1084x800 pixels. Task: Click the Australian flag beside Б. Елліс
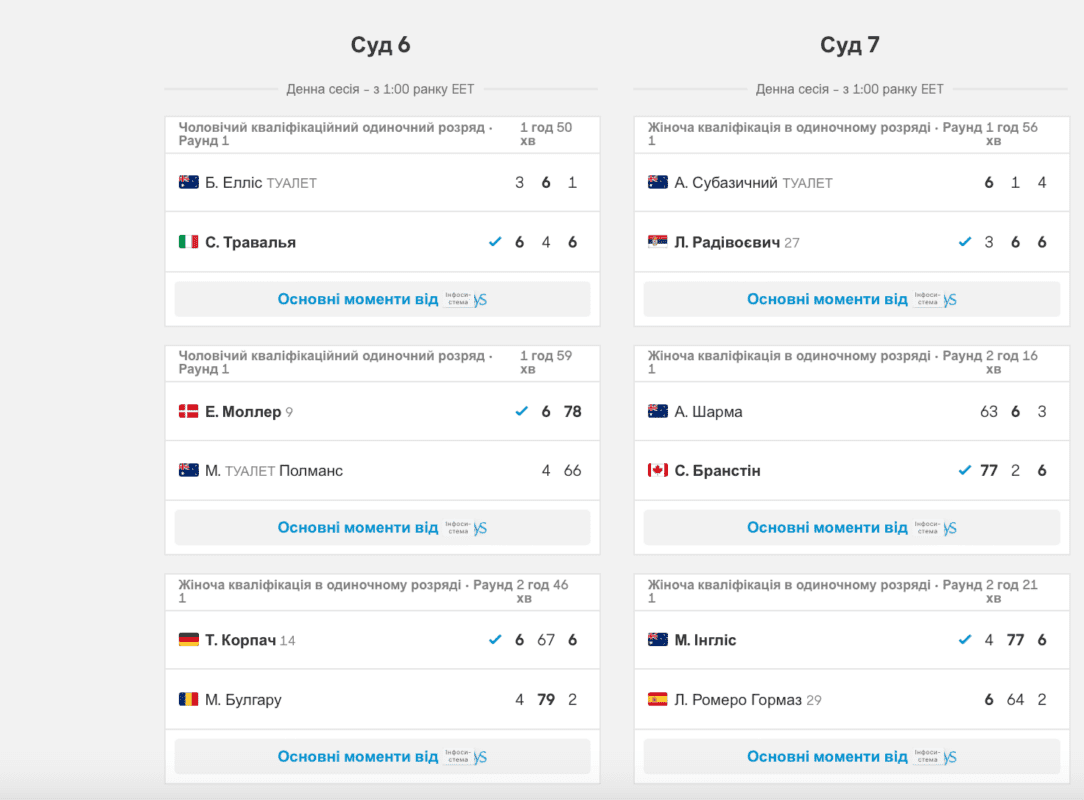click(188, 182)
